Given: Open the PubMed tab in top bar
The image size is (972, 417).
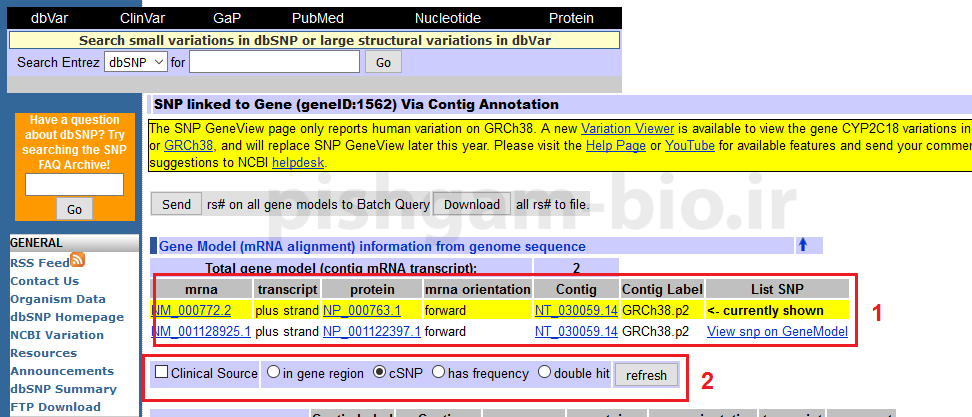Looking at the screenshot, I should tap(317, 18).
